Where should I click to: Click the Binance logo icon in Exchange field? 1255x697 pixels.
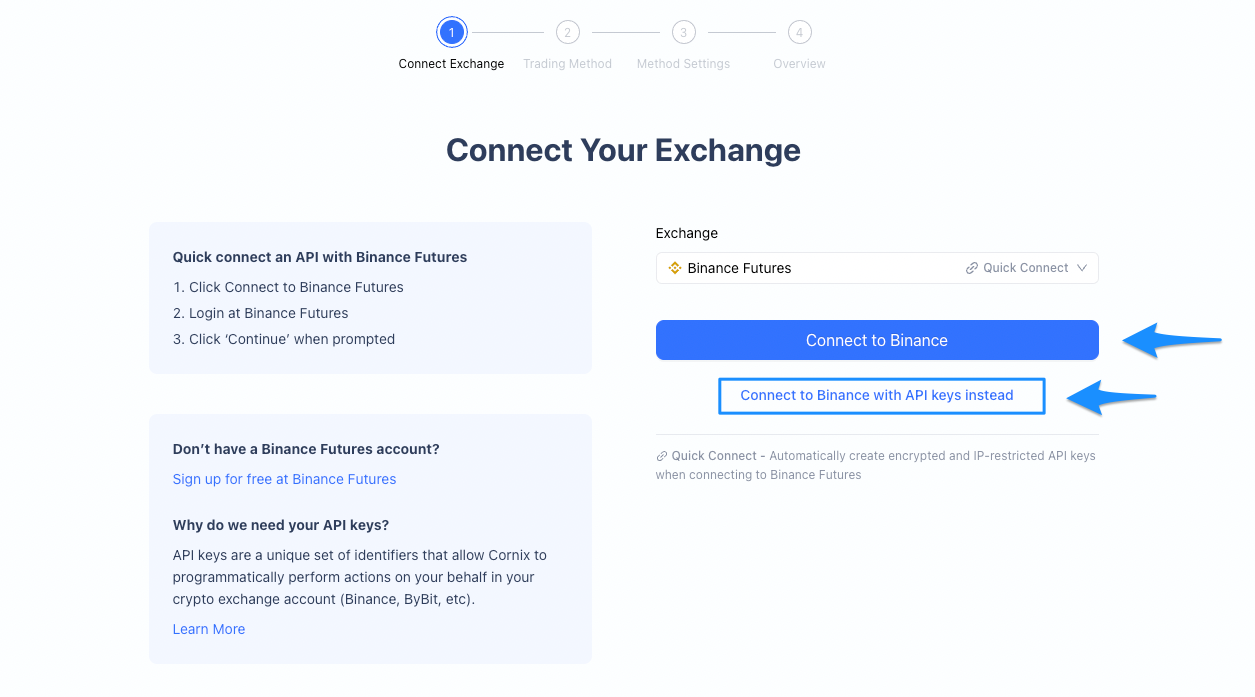[x=674, y=268]
